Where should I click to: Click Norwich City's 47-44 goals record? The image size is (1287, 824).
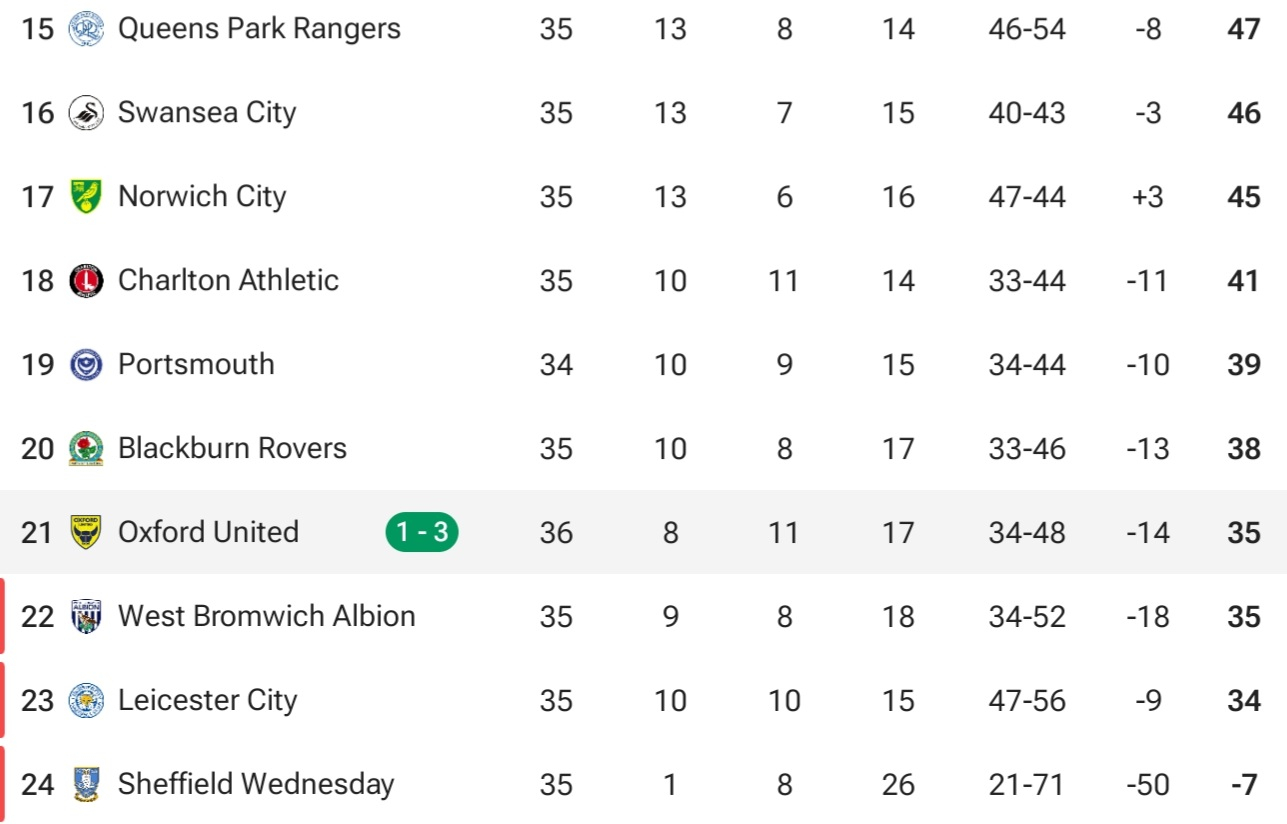coord(1027,196)
